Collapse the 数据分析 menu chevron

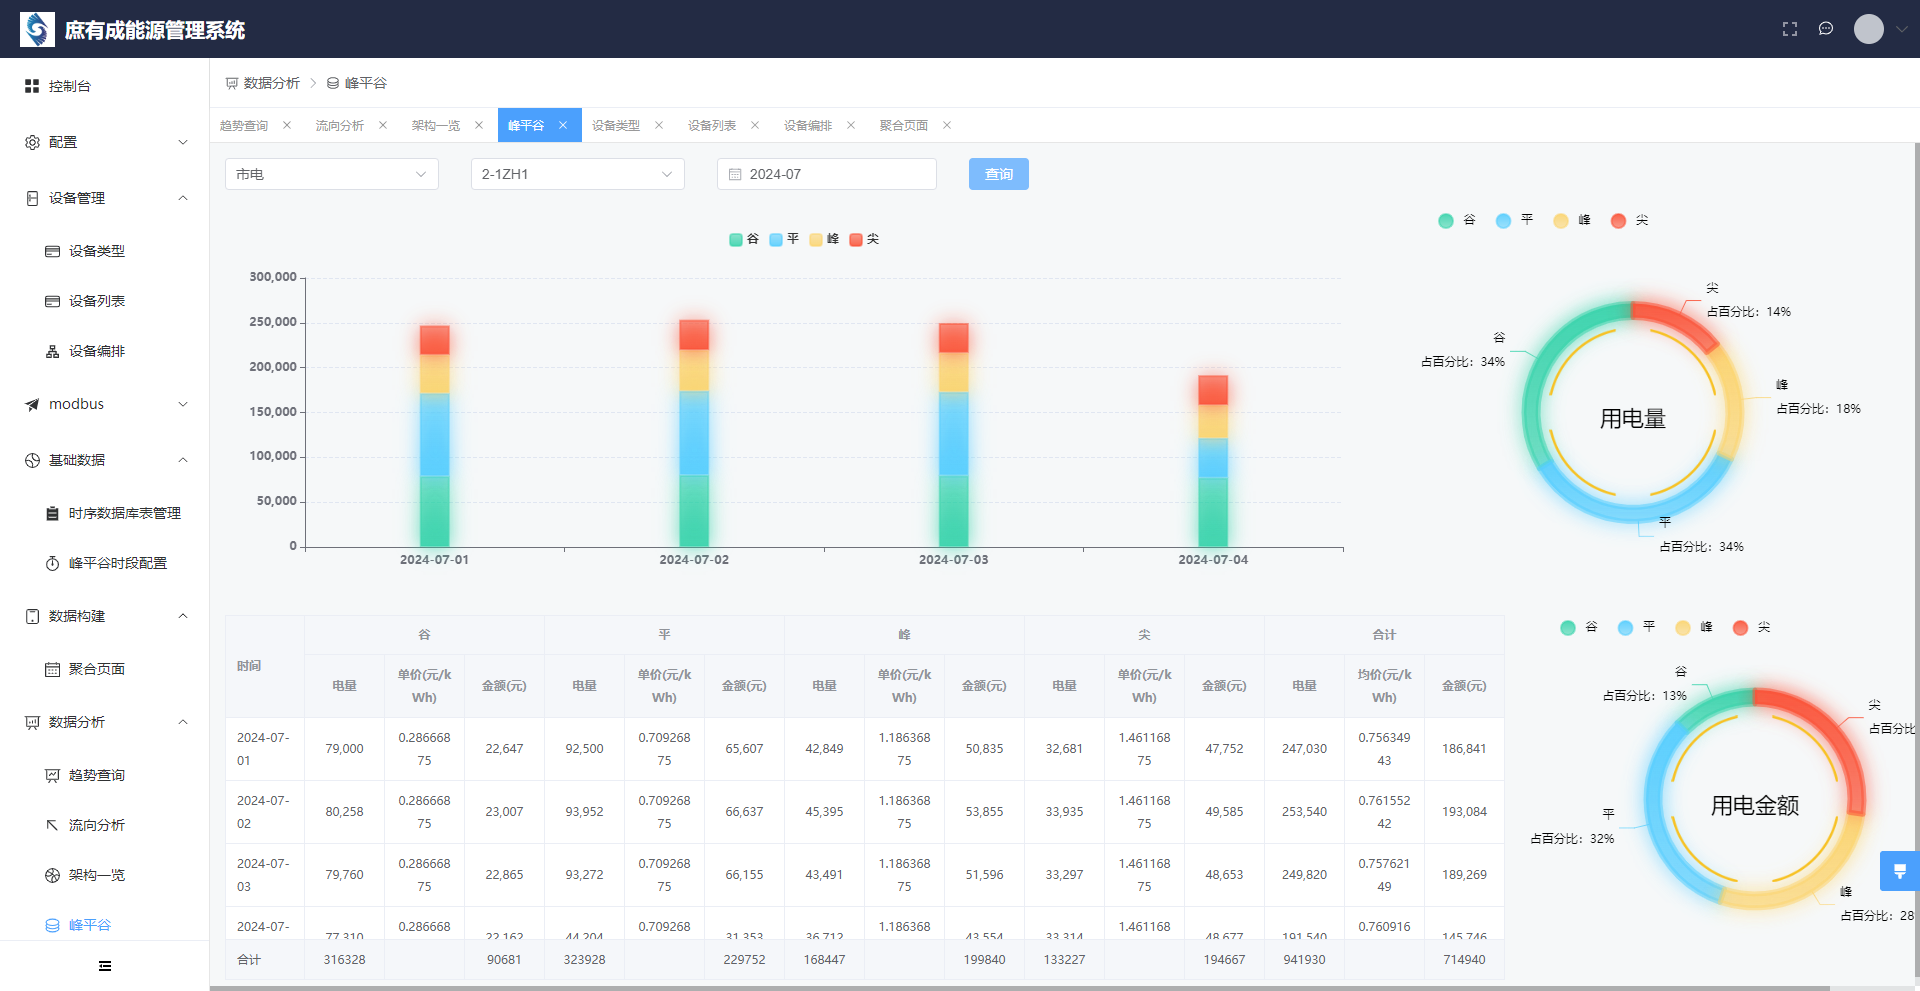tap(183, 722)
